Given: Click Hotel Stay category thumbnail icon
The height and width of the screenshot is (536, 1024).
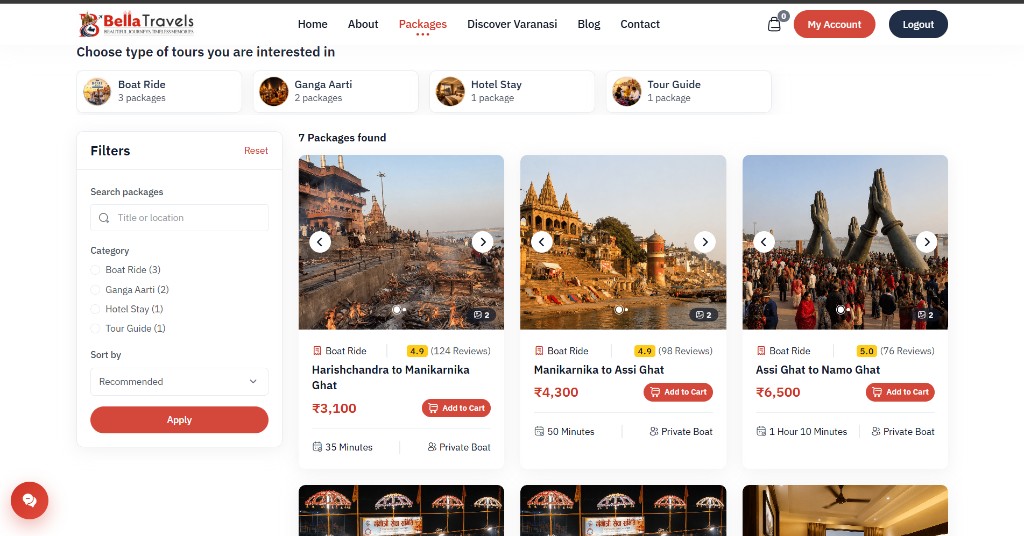Looking at the screenshot, I should (450, 91).
